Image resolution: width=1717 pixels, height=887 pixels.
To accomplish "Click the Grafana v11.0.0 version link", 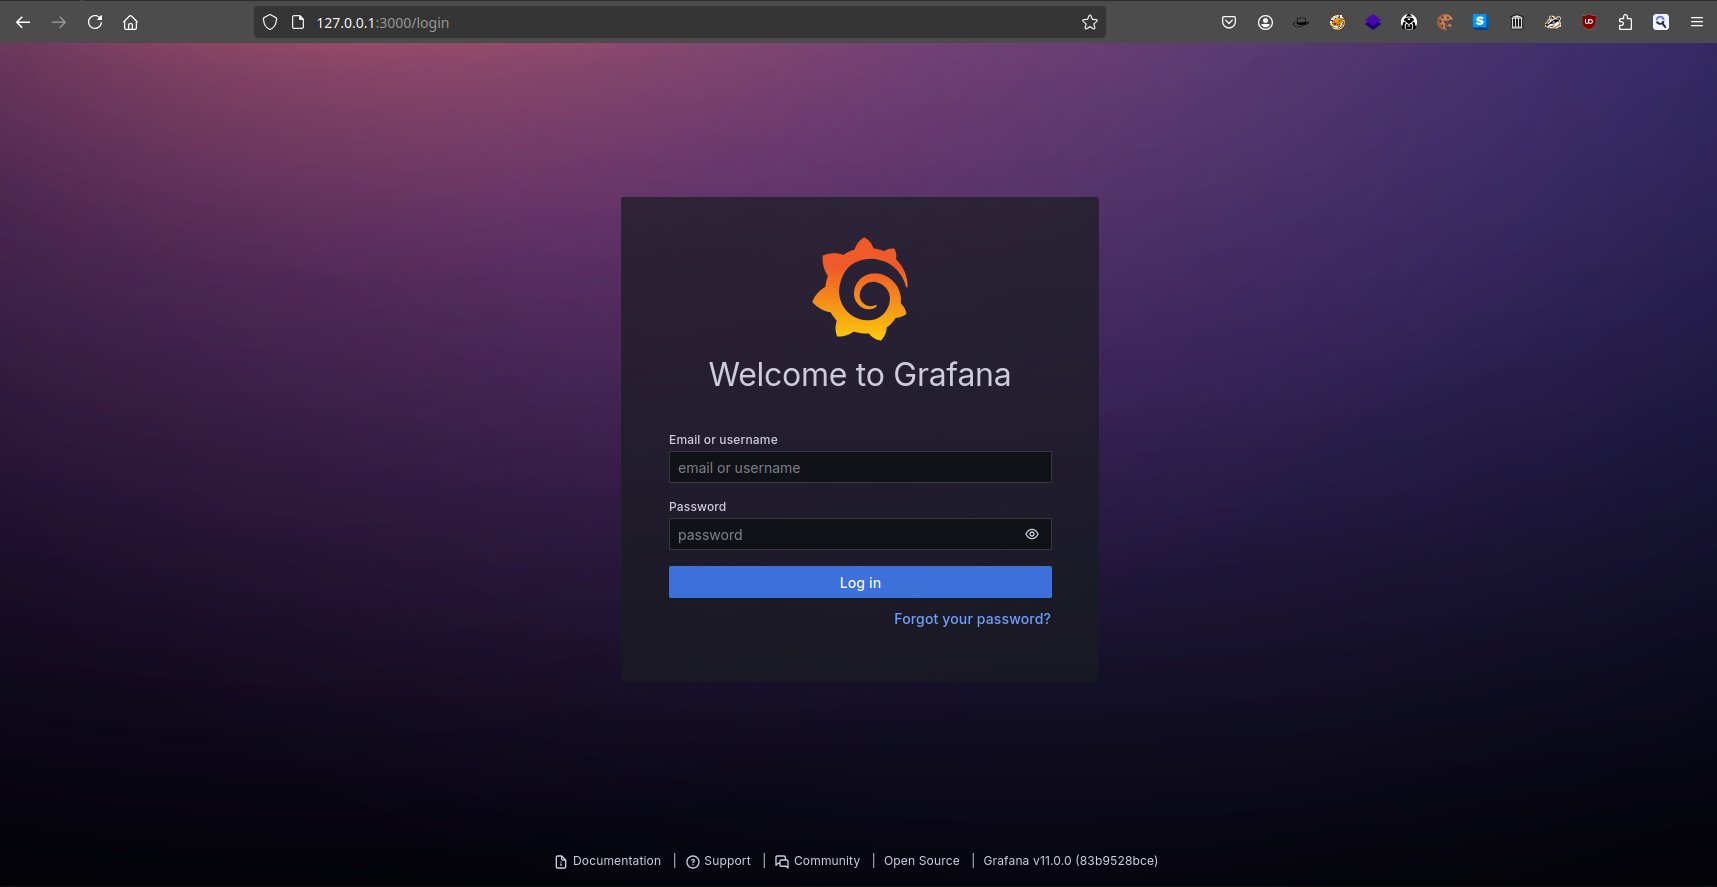I will [x=1070, y=861].
